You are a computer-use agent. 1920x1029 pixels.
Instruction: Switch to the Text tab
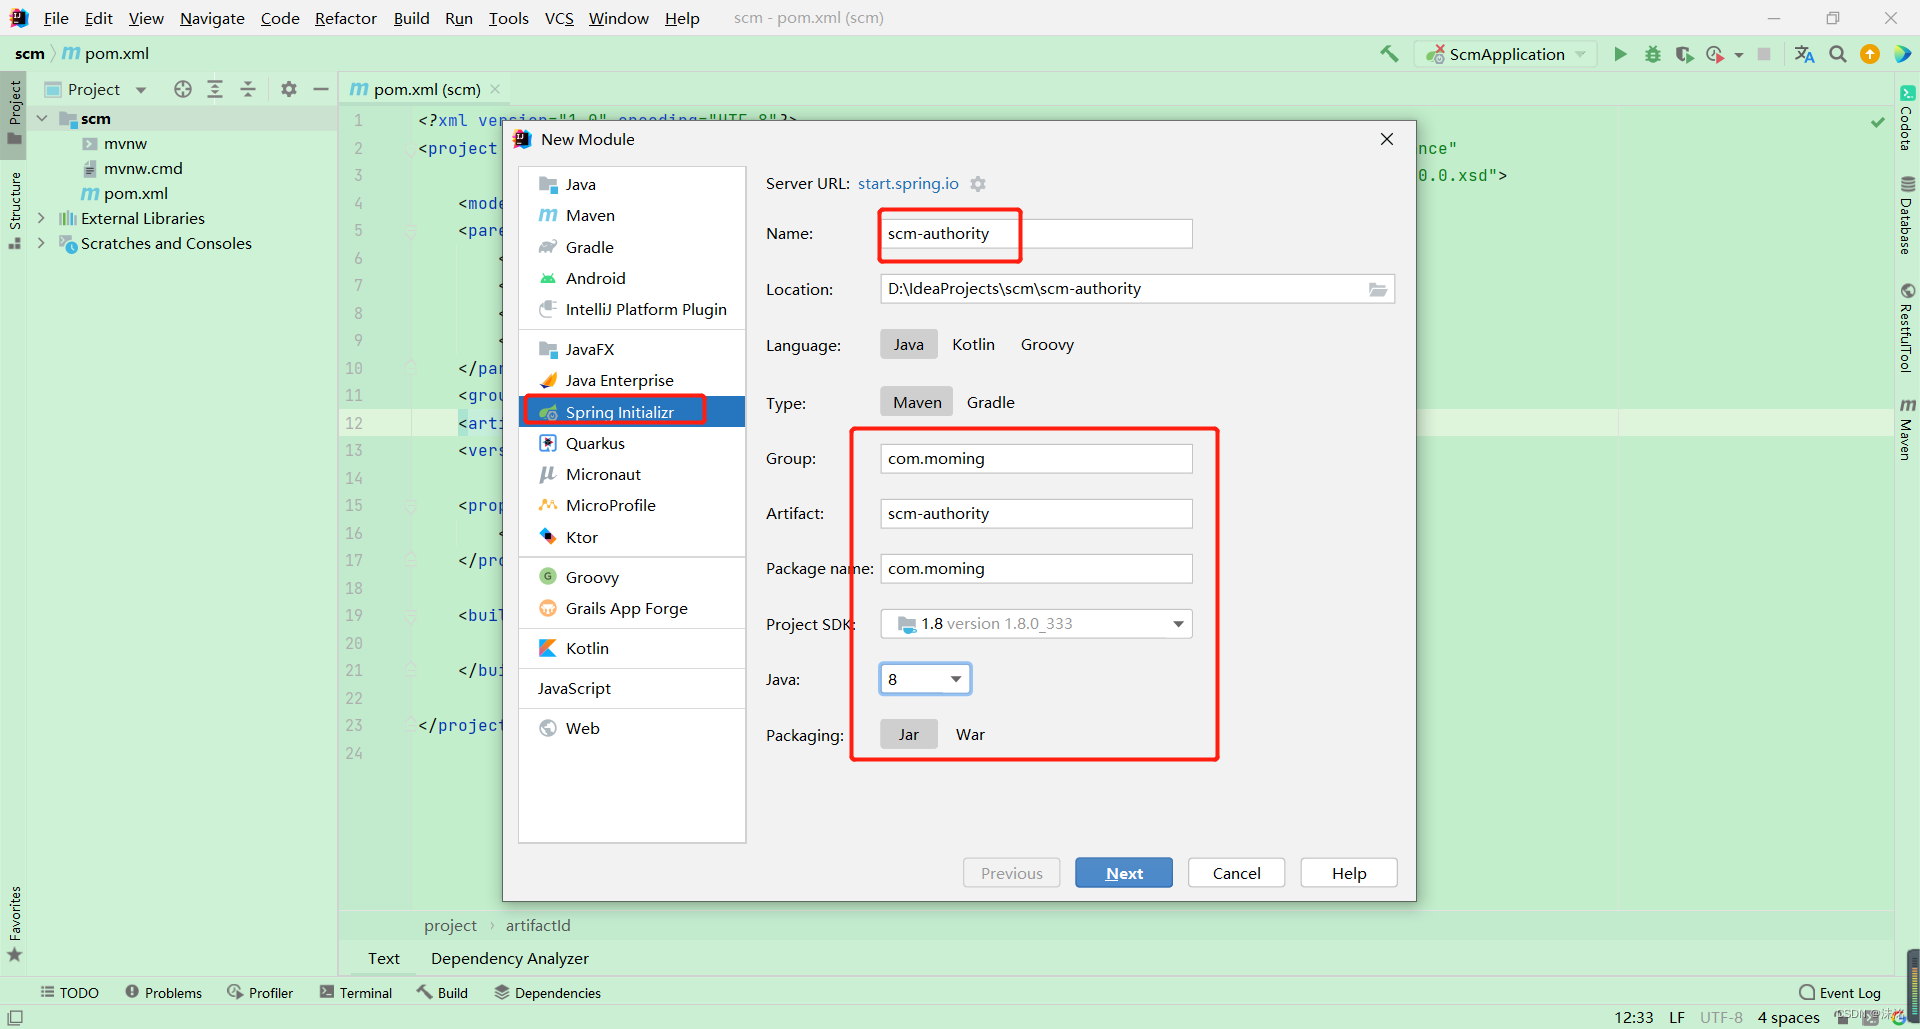[x=384, y=958]
